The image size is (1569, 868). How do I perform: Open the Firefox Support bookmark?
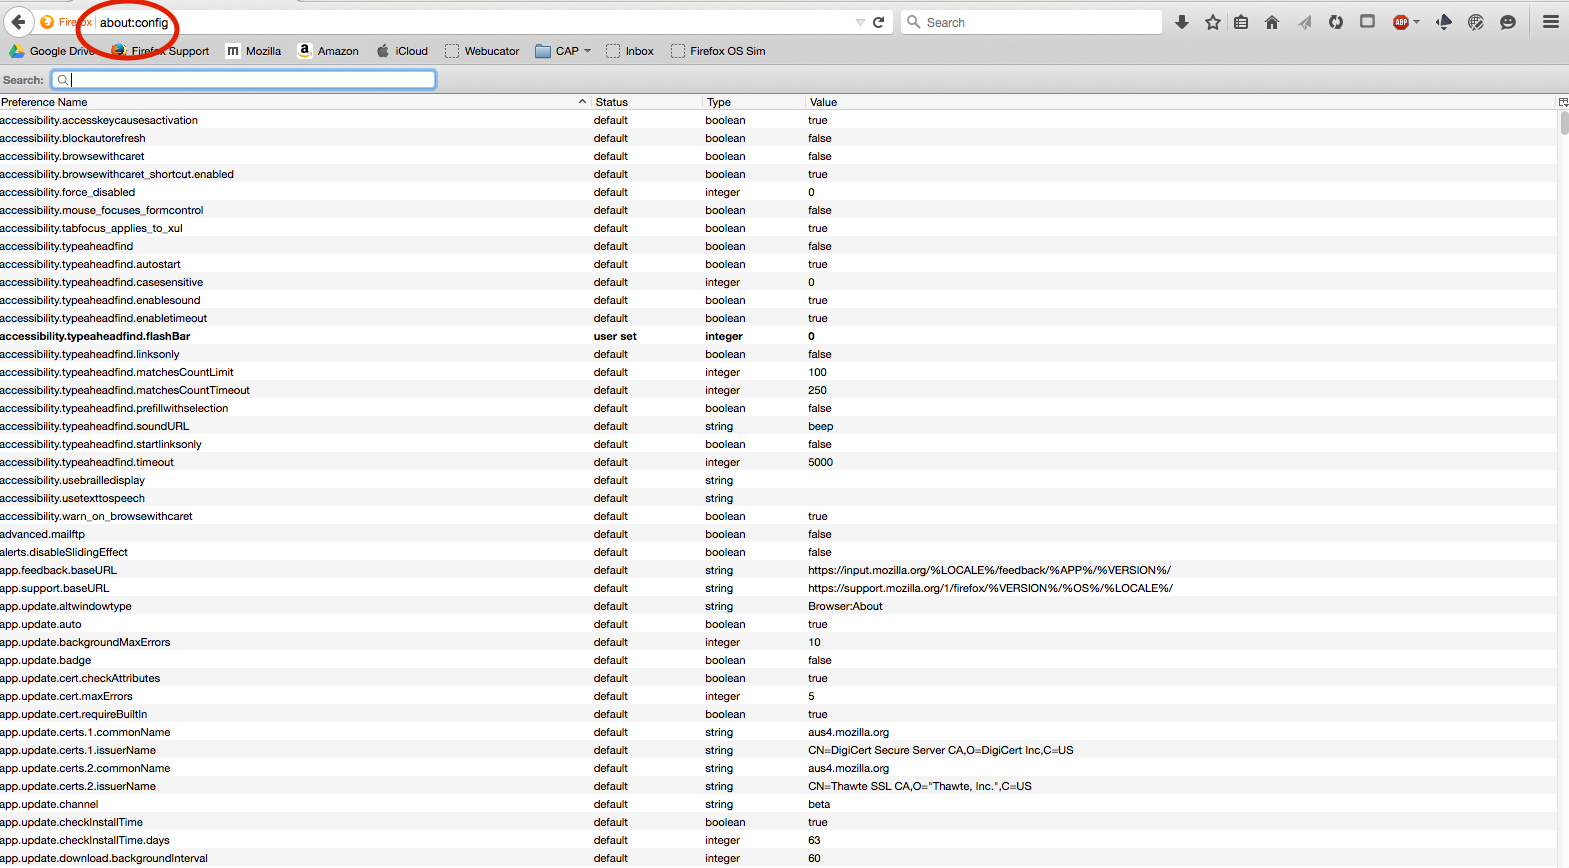click(x=161, y=51)
